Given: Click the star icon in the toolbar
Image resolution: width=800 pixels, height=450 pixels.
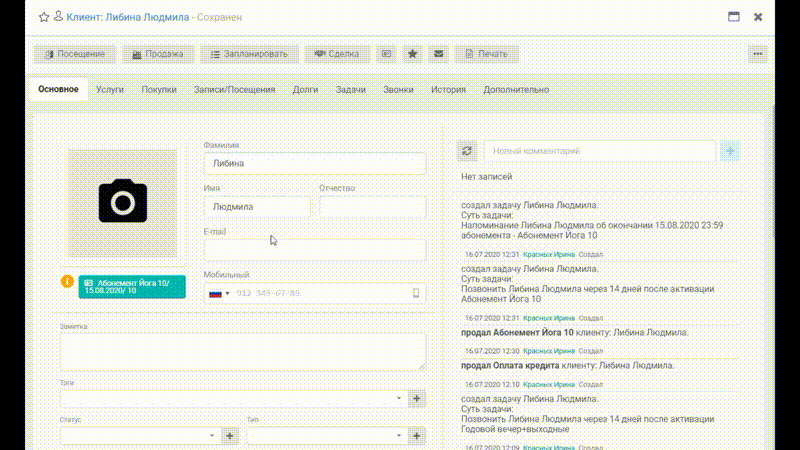Looking at the screenshot, I should tap(412, 54).
